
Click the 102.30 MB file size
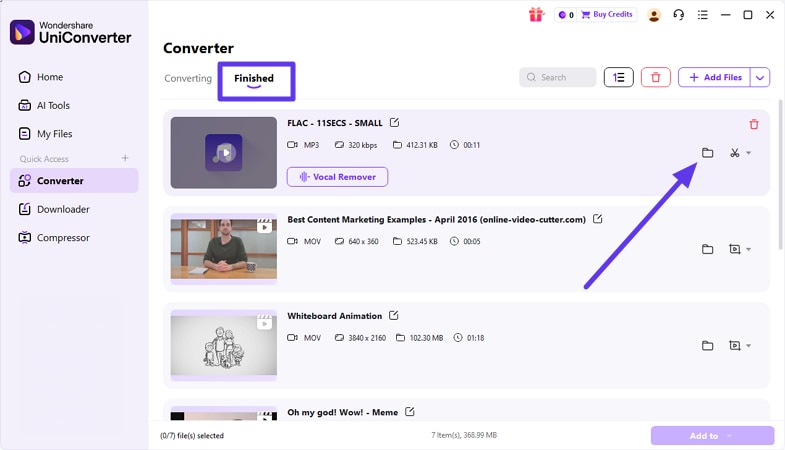[427, 338]
